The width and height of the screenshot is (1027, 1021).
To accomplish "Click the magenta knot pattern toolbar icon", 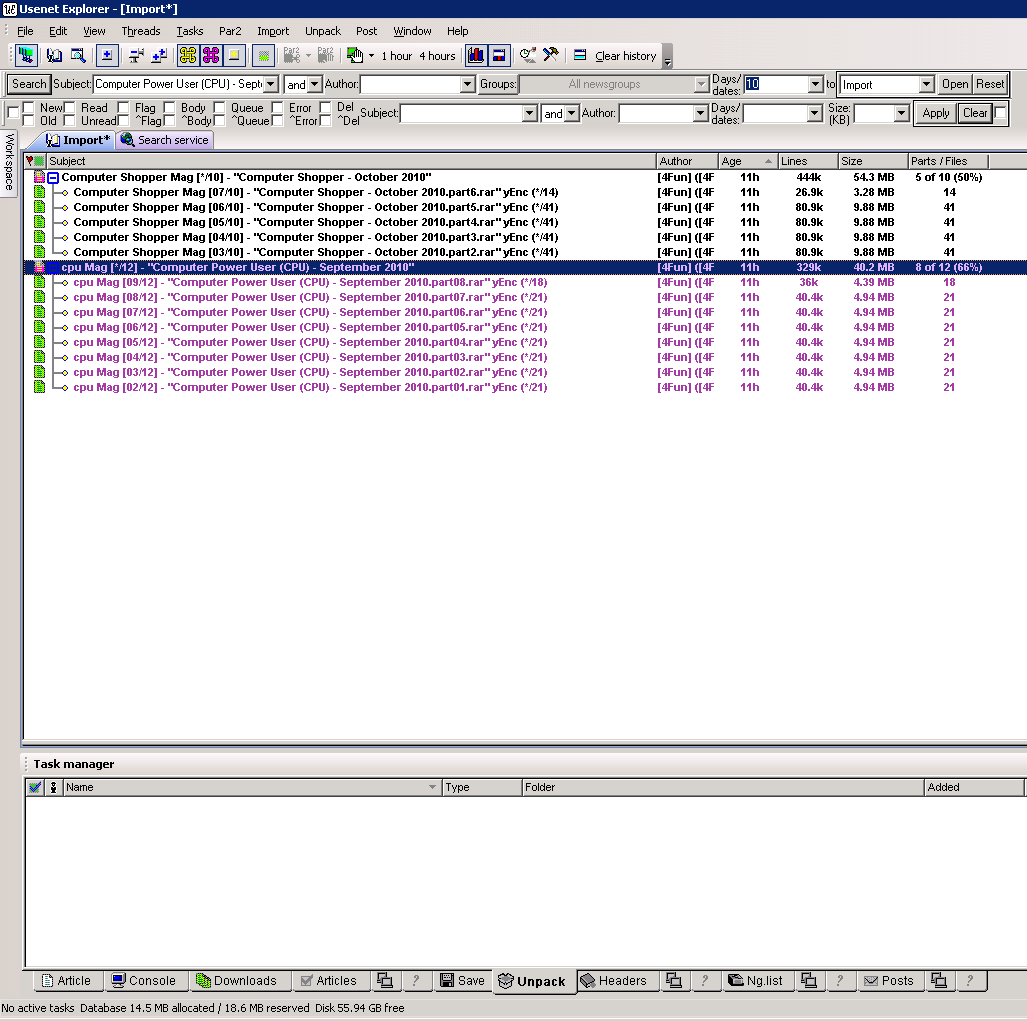I will (211, 55).
